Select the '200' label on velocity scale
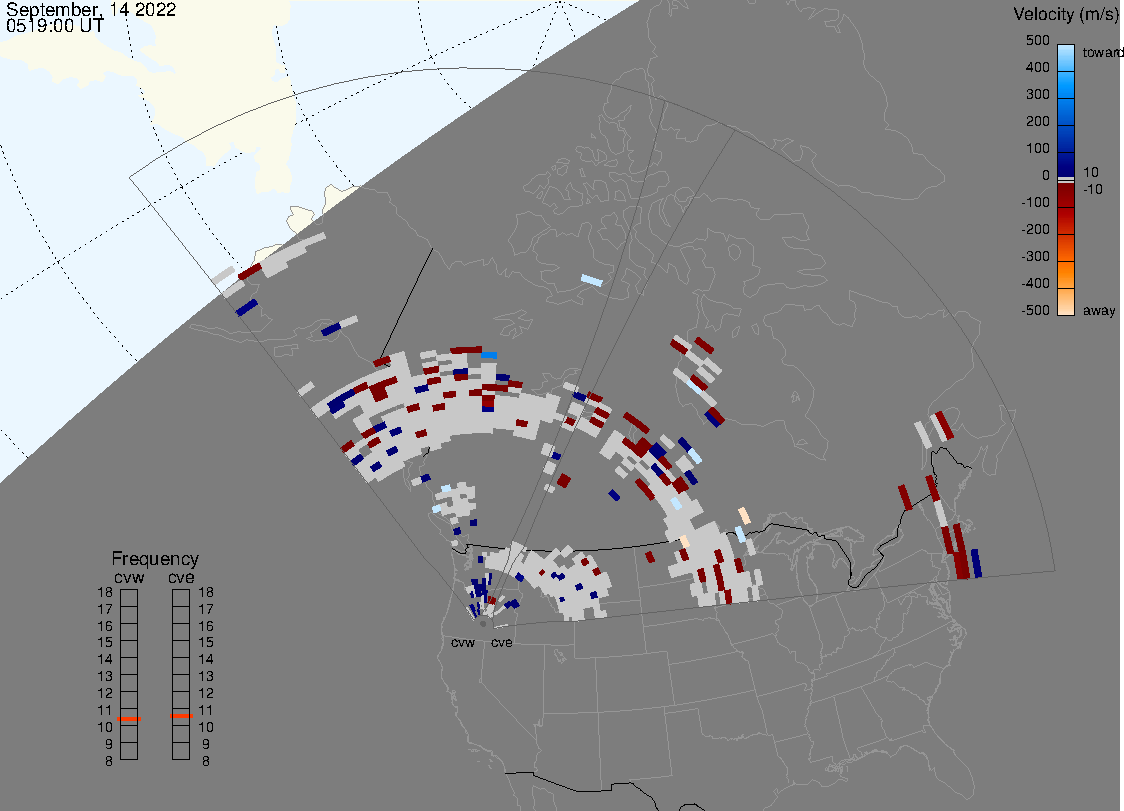The image size is (1124, 811). click(1038, 121)
